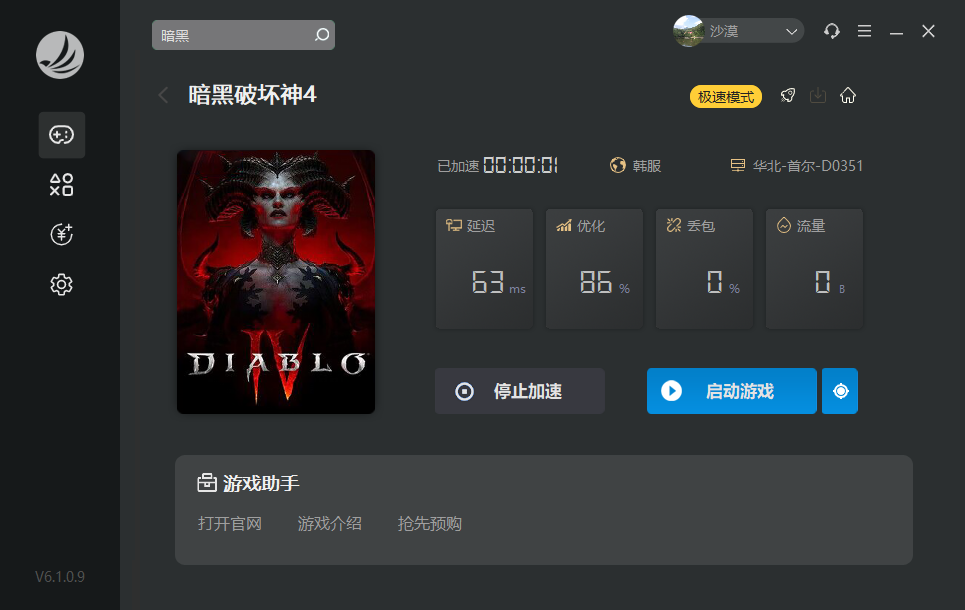Open the hamburger main menu
965x610 pixels.
coord(865,32)
